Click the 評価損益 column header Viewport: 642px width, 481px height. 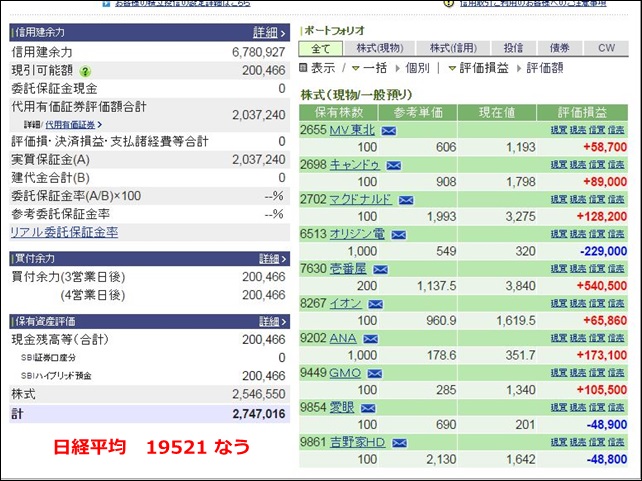tap(582, 113)
